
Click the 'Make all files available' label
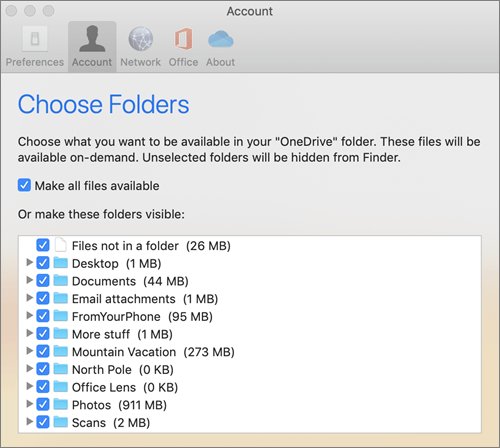point(97,186)
